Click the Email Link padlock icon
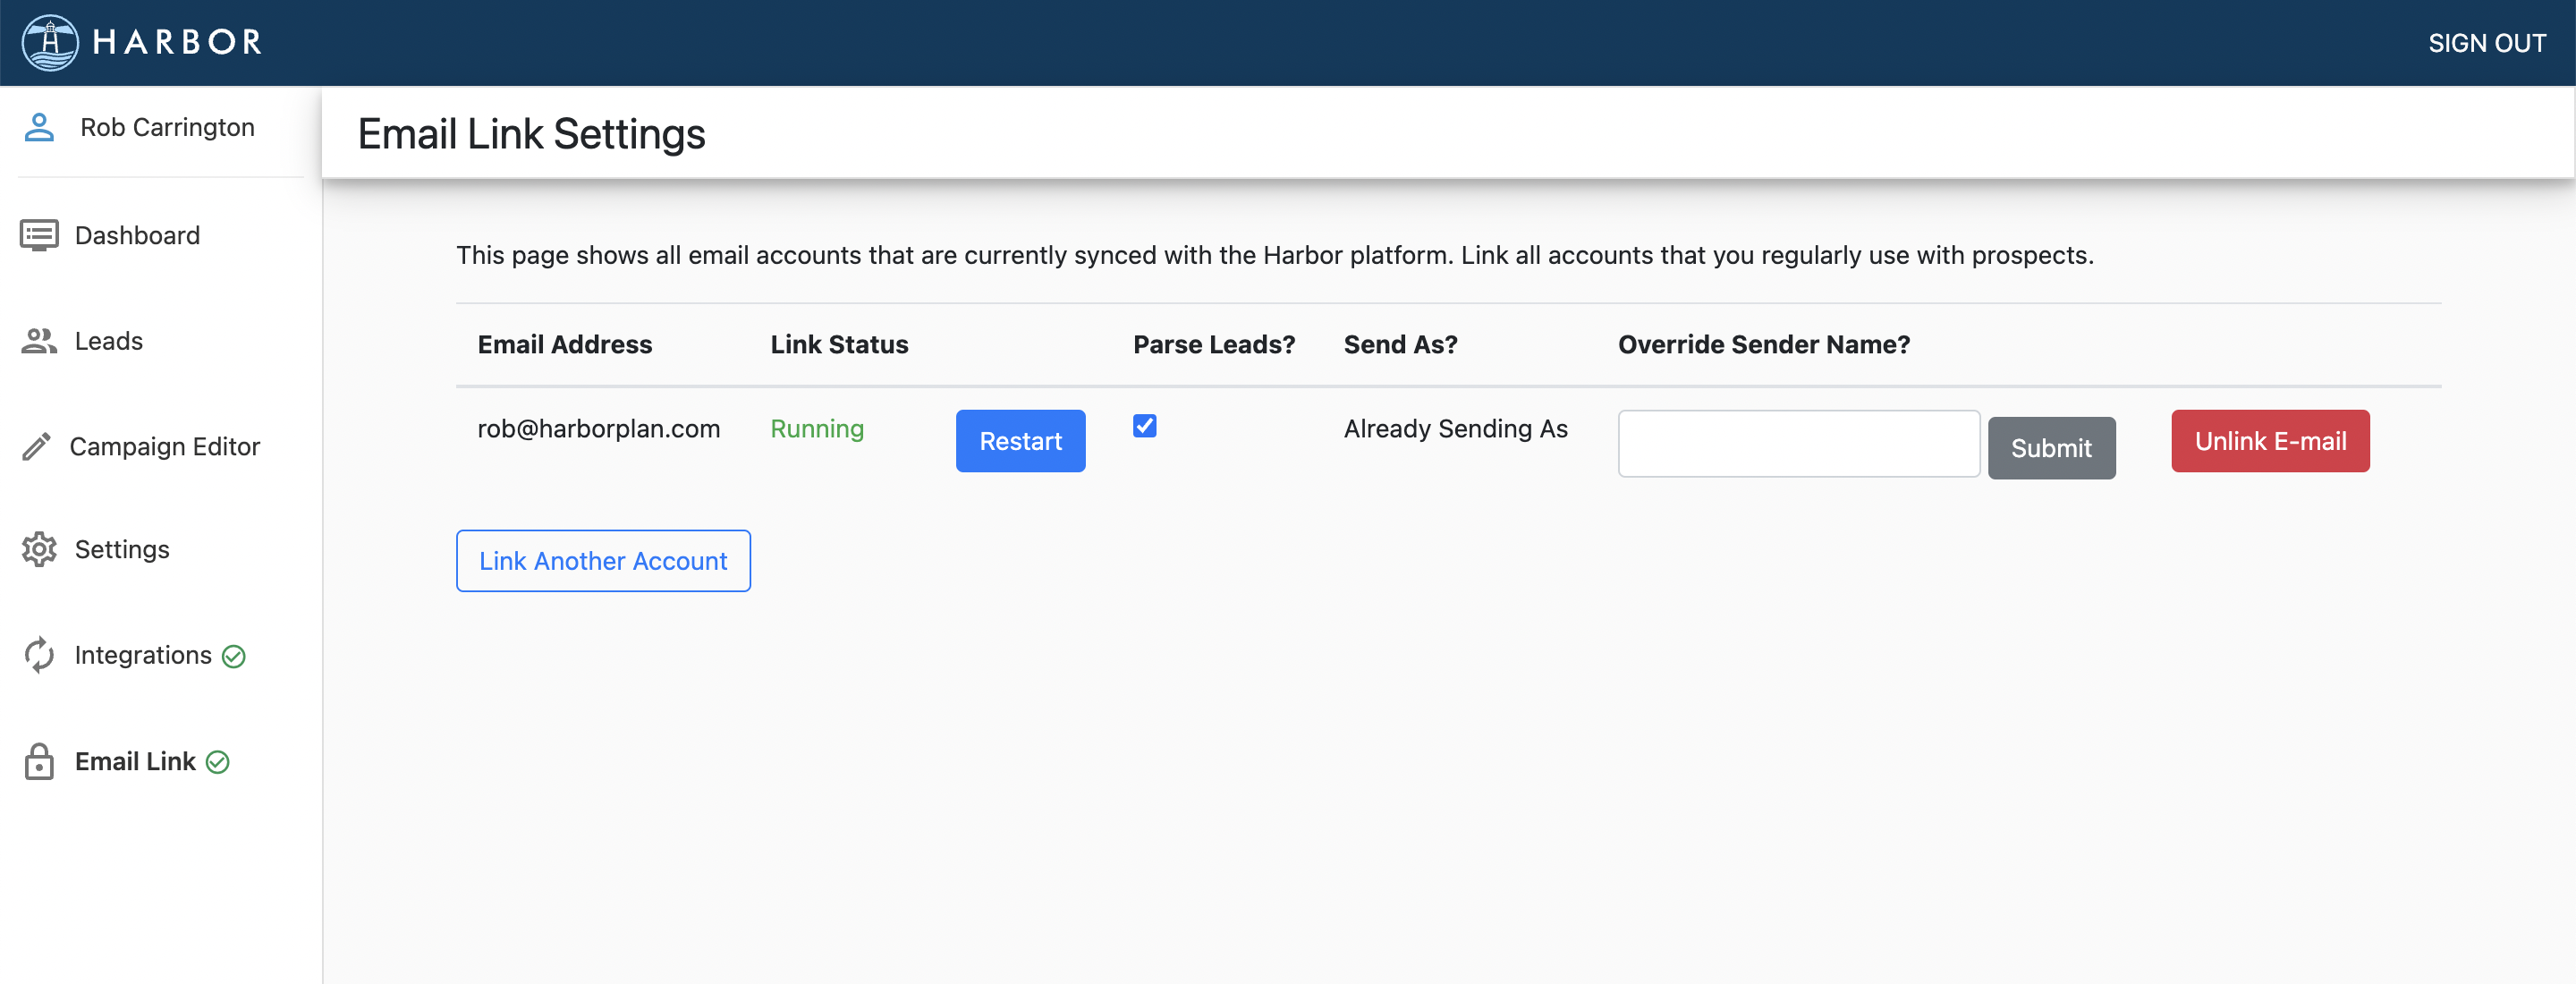 (39, 762)
